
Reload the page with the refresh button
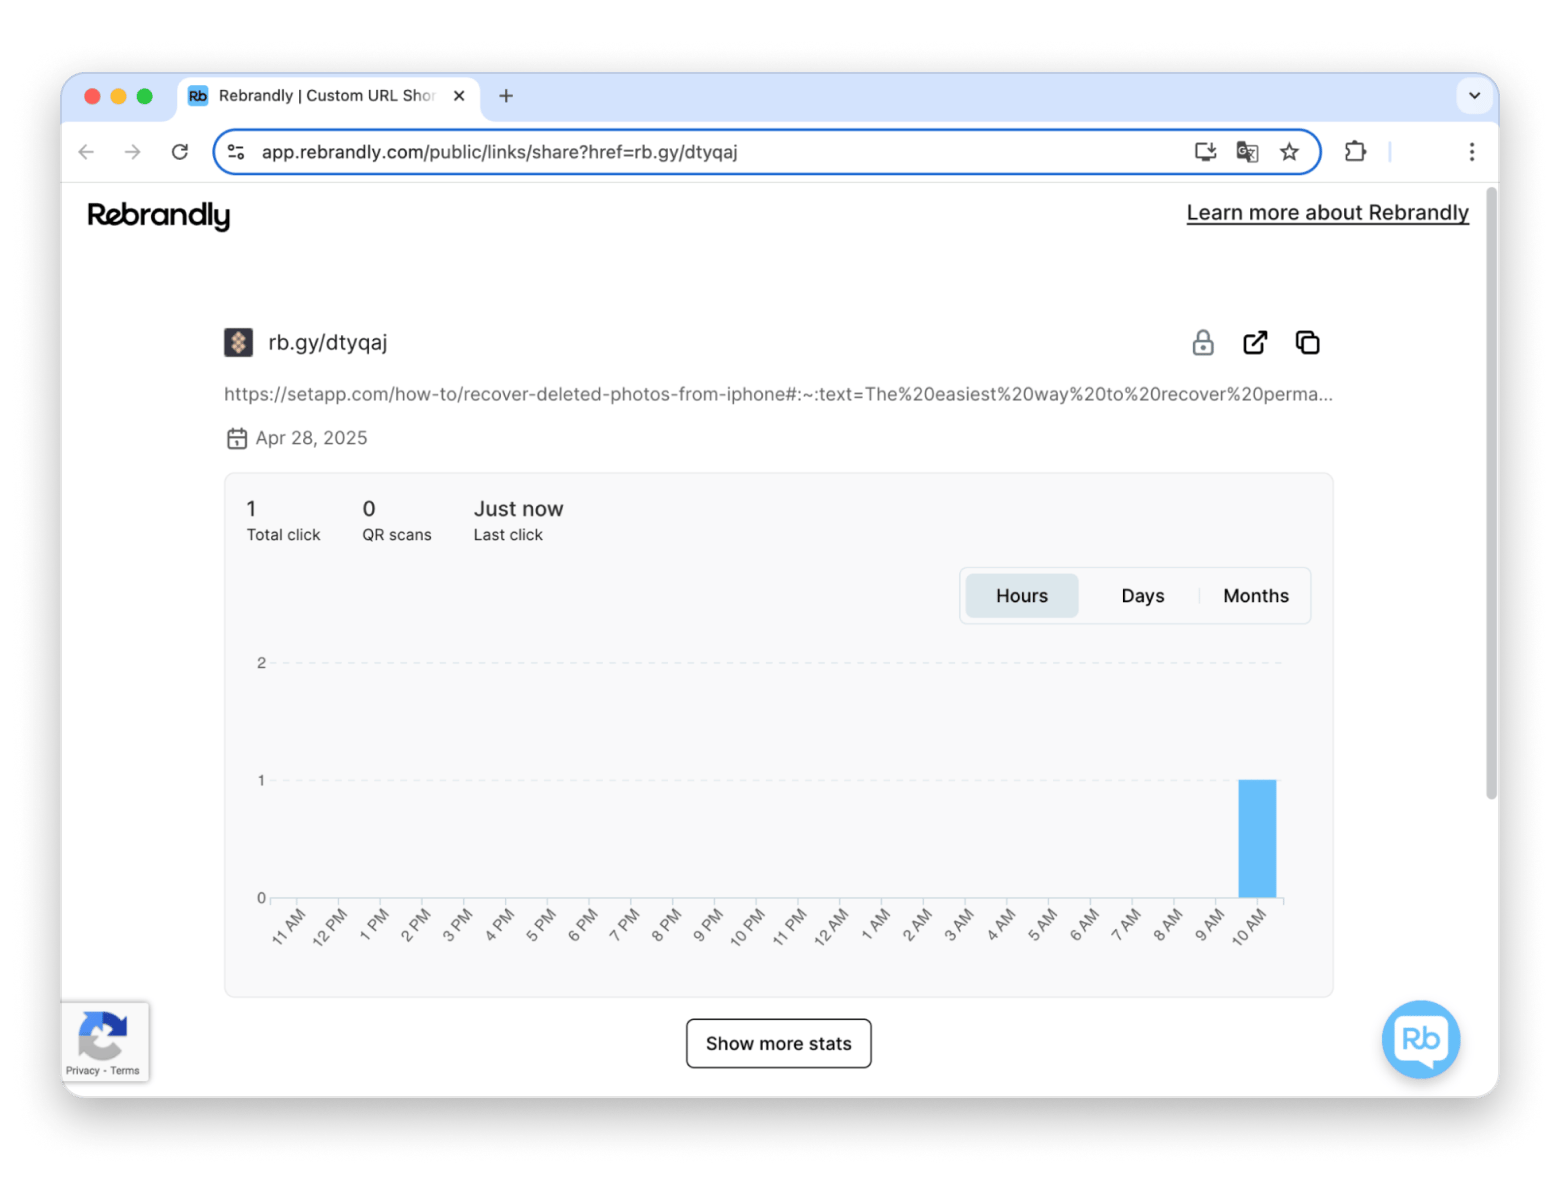180,152
